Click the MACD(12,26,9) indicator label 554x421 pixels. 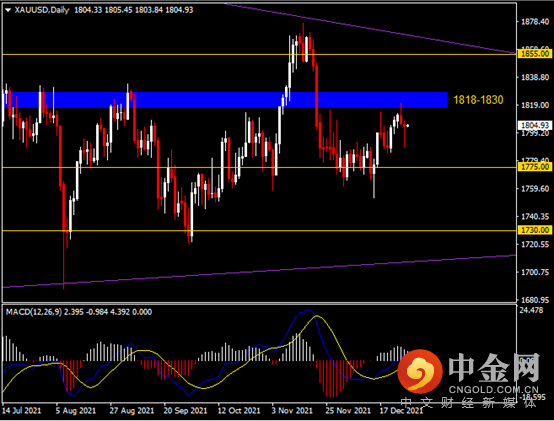pos(34,312)
